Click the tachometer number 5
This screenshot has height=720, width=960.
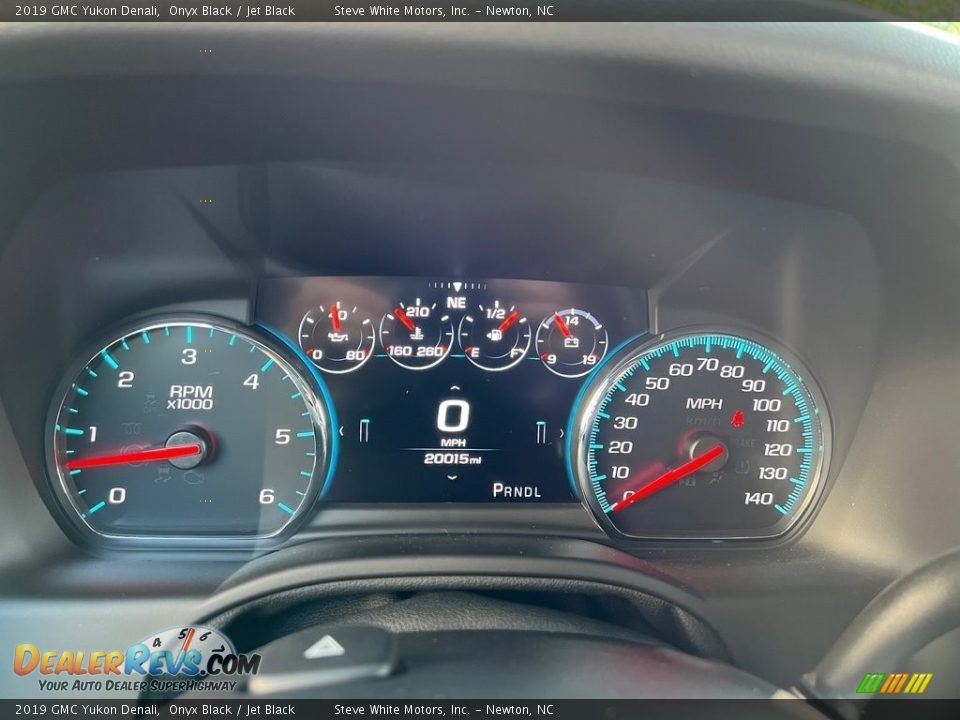[x=282, y=436]
